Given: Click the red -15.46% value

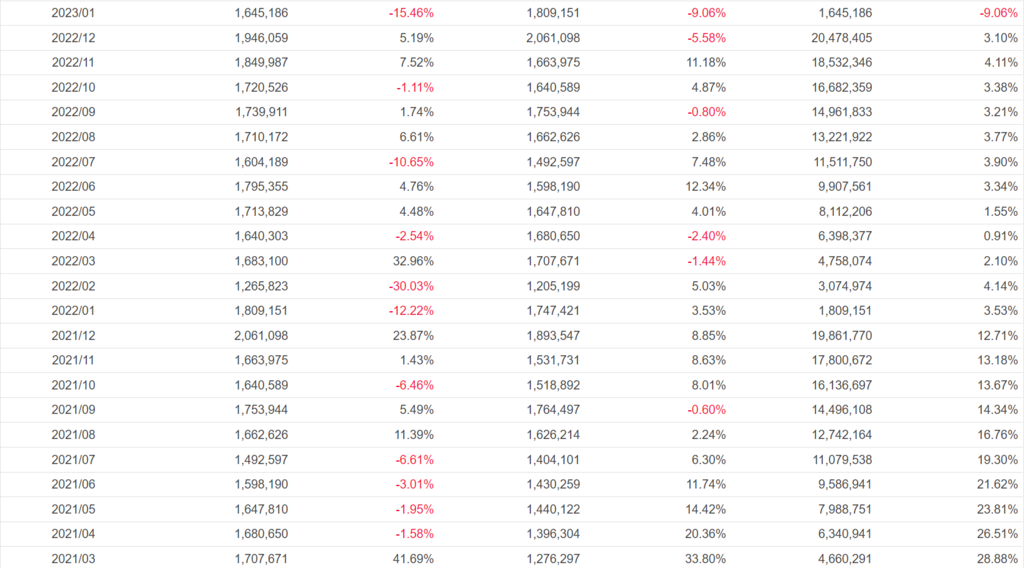Looking at the screenshot, I should click(411, 13).
